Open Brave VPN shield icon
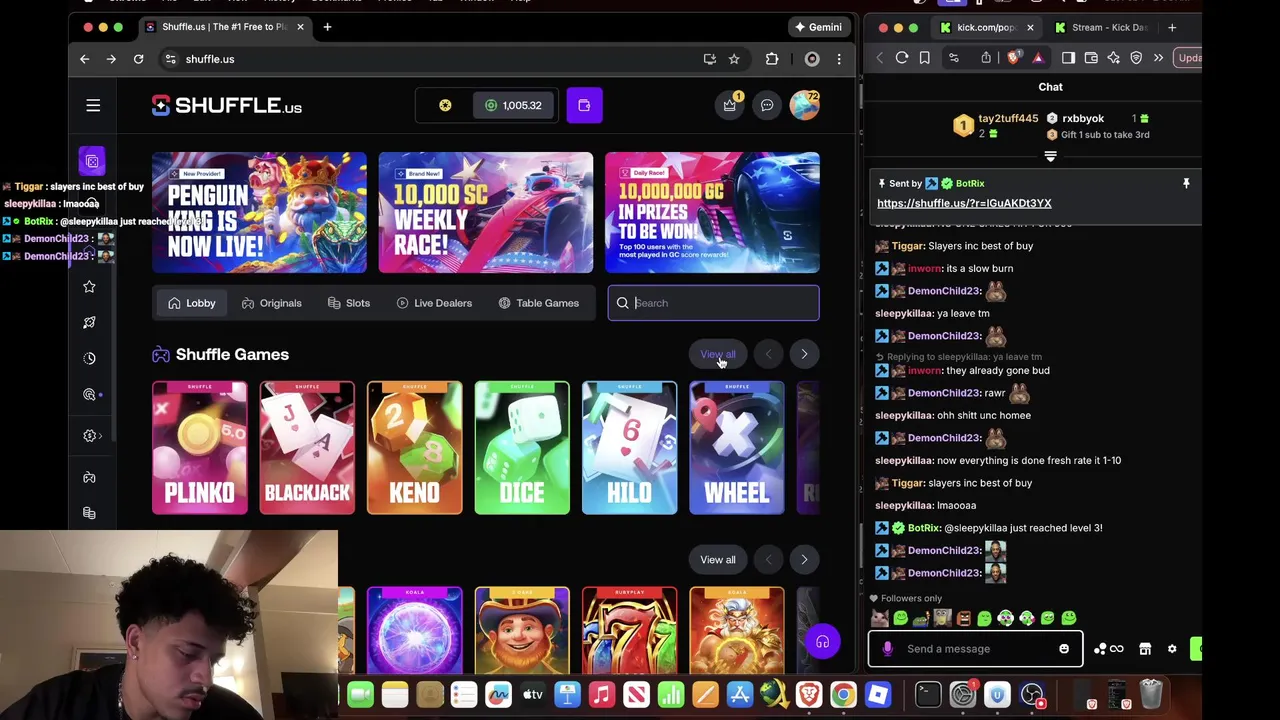Screen dimensions: 1280x720 tap(1136, 58)
